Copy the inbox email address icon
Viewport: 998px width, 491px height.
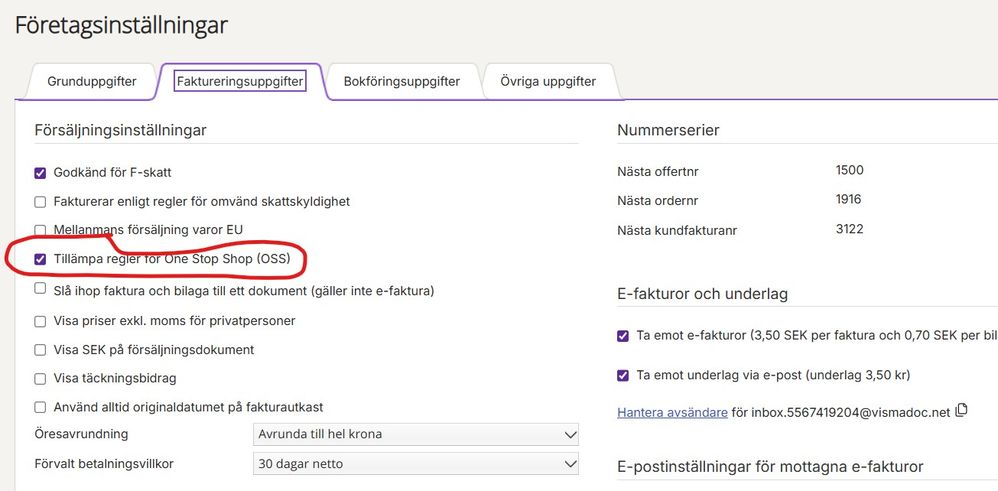pyautogui.click(x=962, y=410)
